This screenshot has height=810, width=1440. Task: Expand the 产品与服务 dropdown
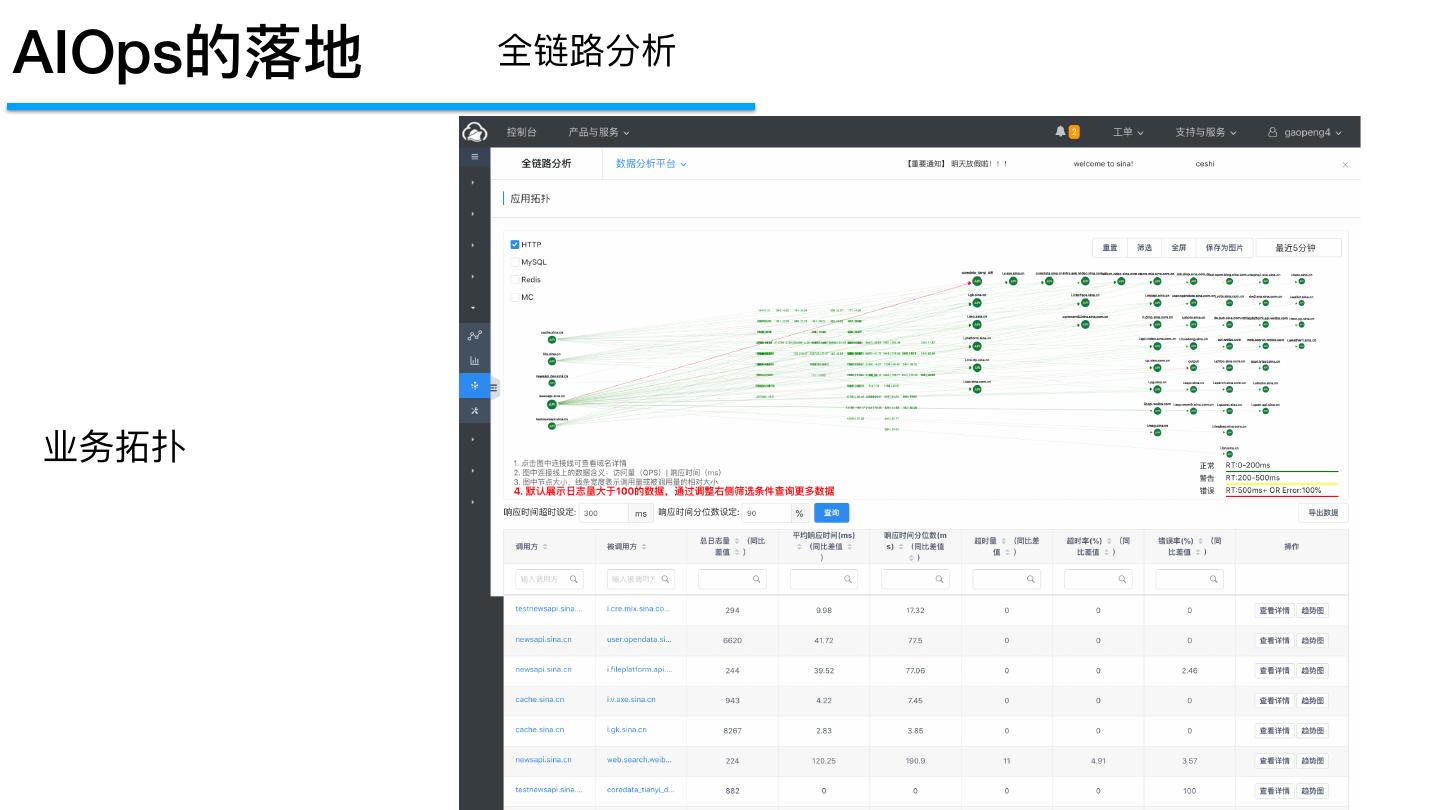pyautogui.click(x=599, y=132)
